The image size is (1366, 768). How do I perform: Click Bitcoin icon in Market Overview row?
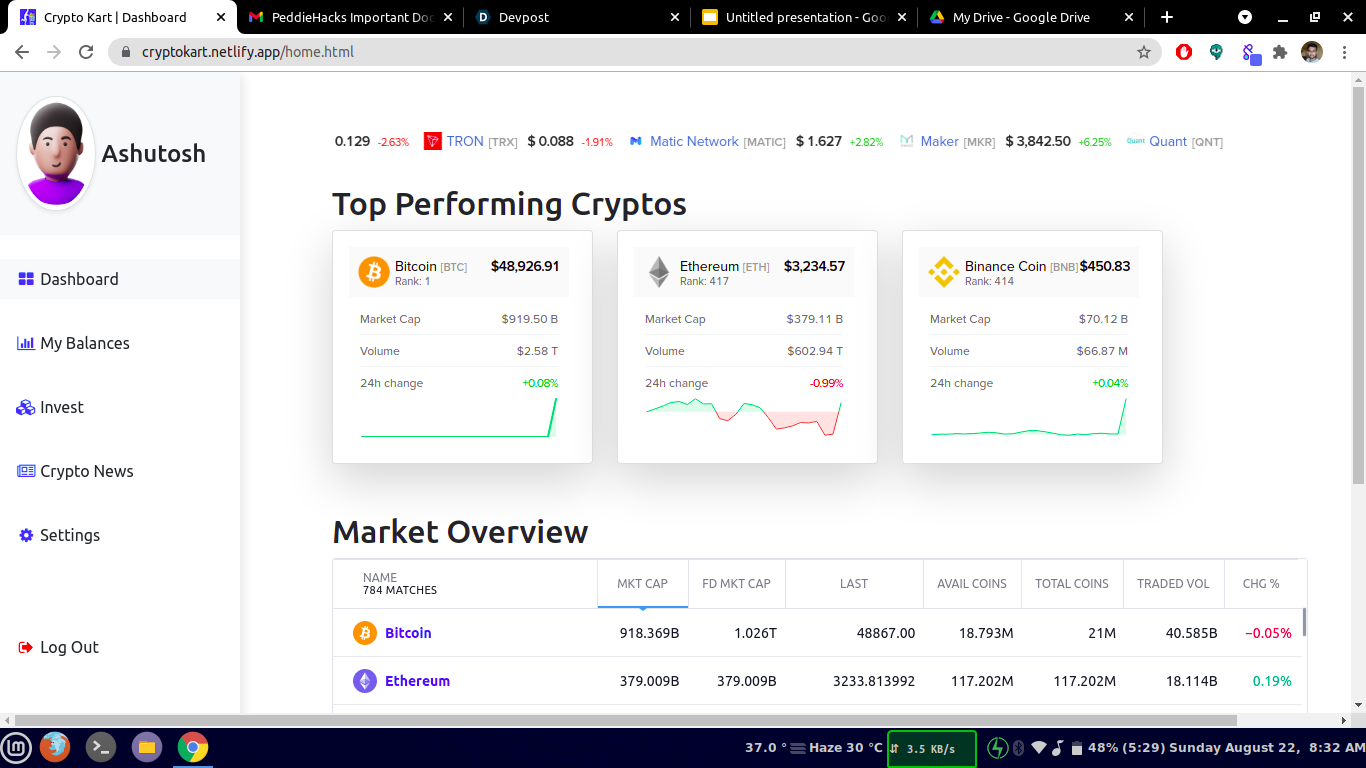[x=365, y=633]
